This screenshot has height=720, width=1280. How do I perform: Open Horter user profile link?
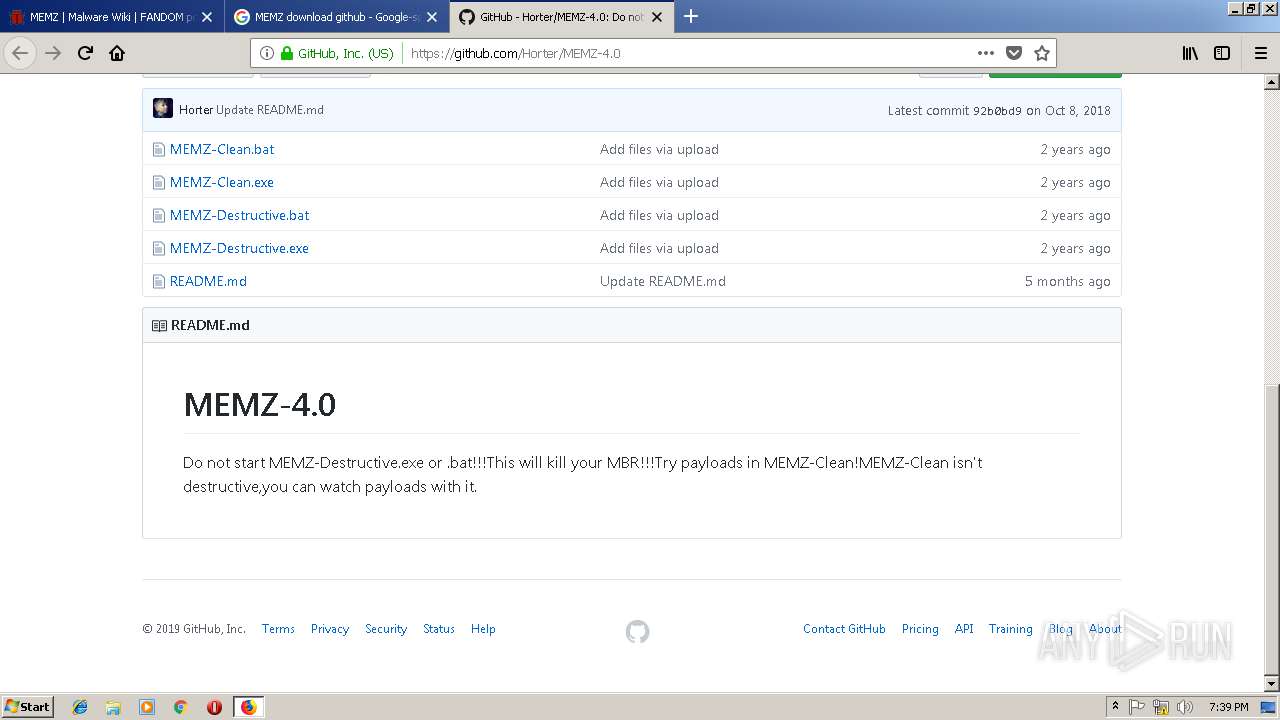coord(196,110)
